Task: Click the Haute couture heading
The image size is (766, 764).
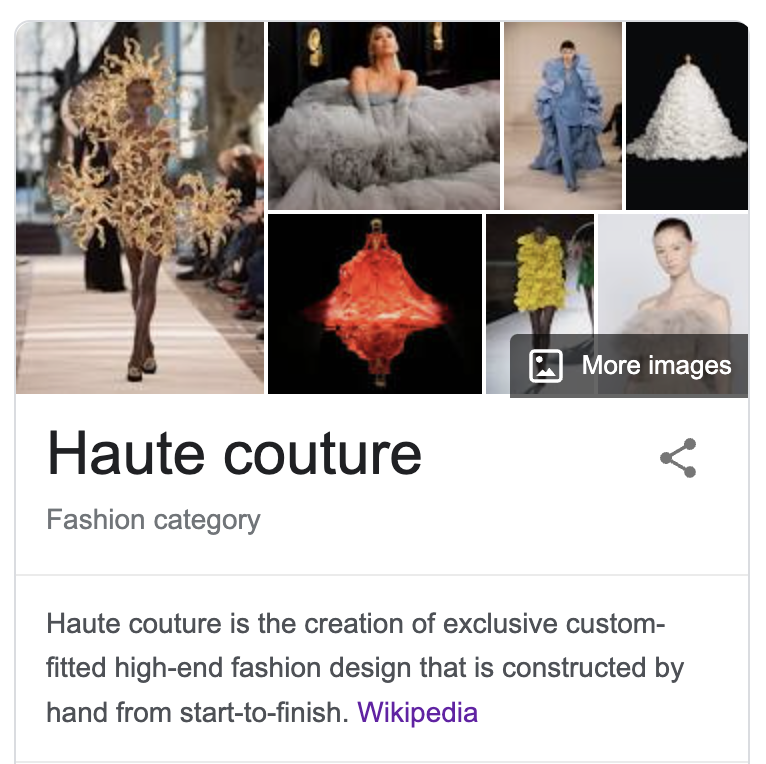Action: tap(234, 453)
